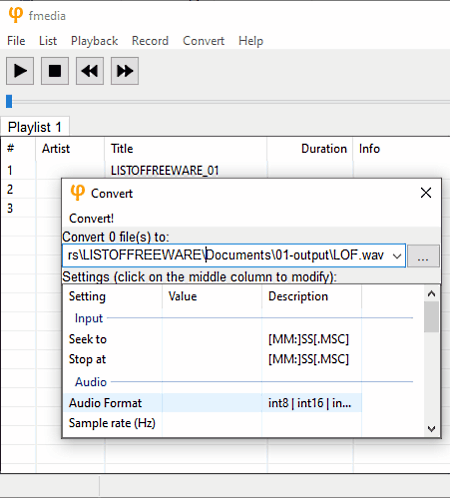Click the settings list scroll up arrow

[x=431, y=294]
